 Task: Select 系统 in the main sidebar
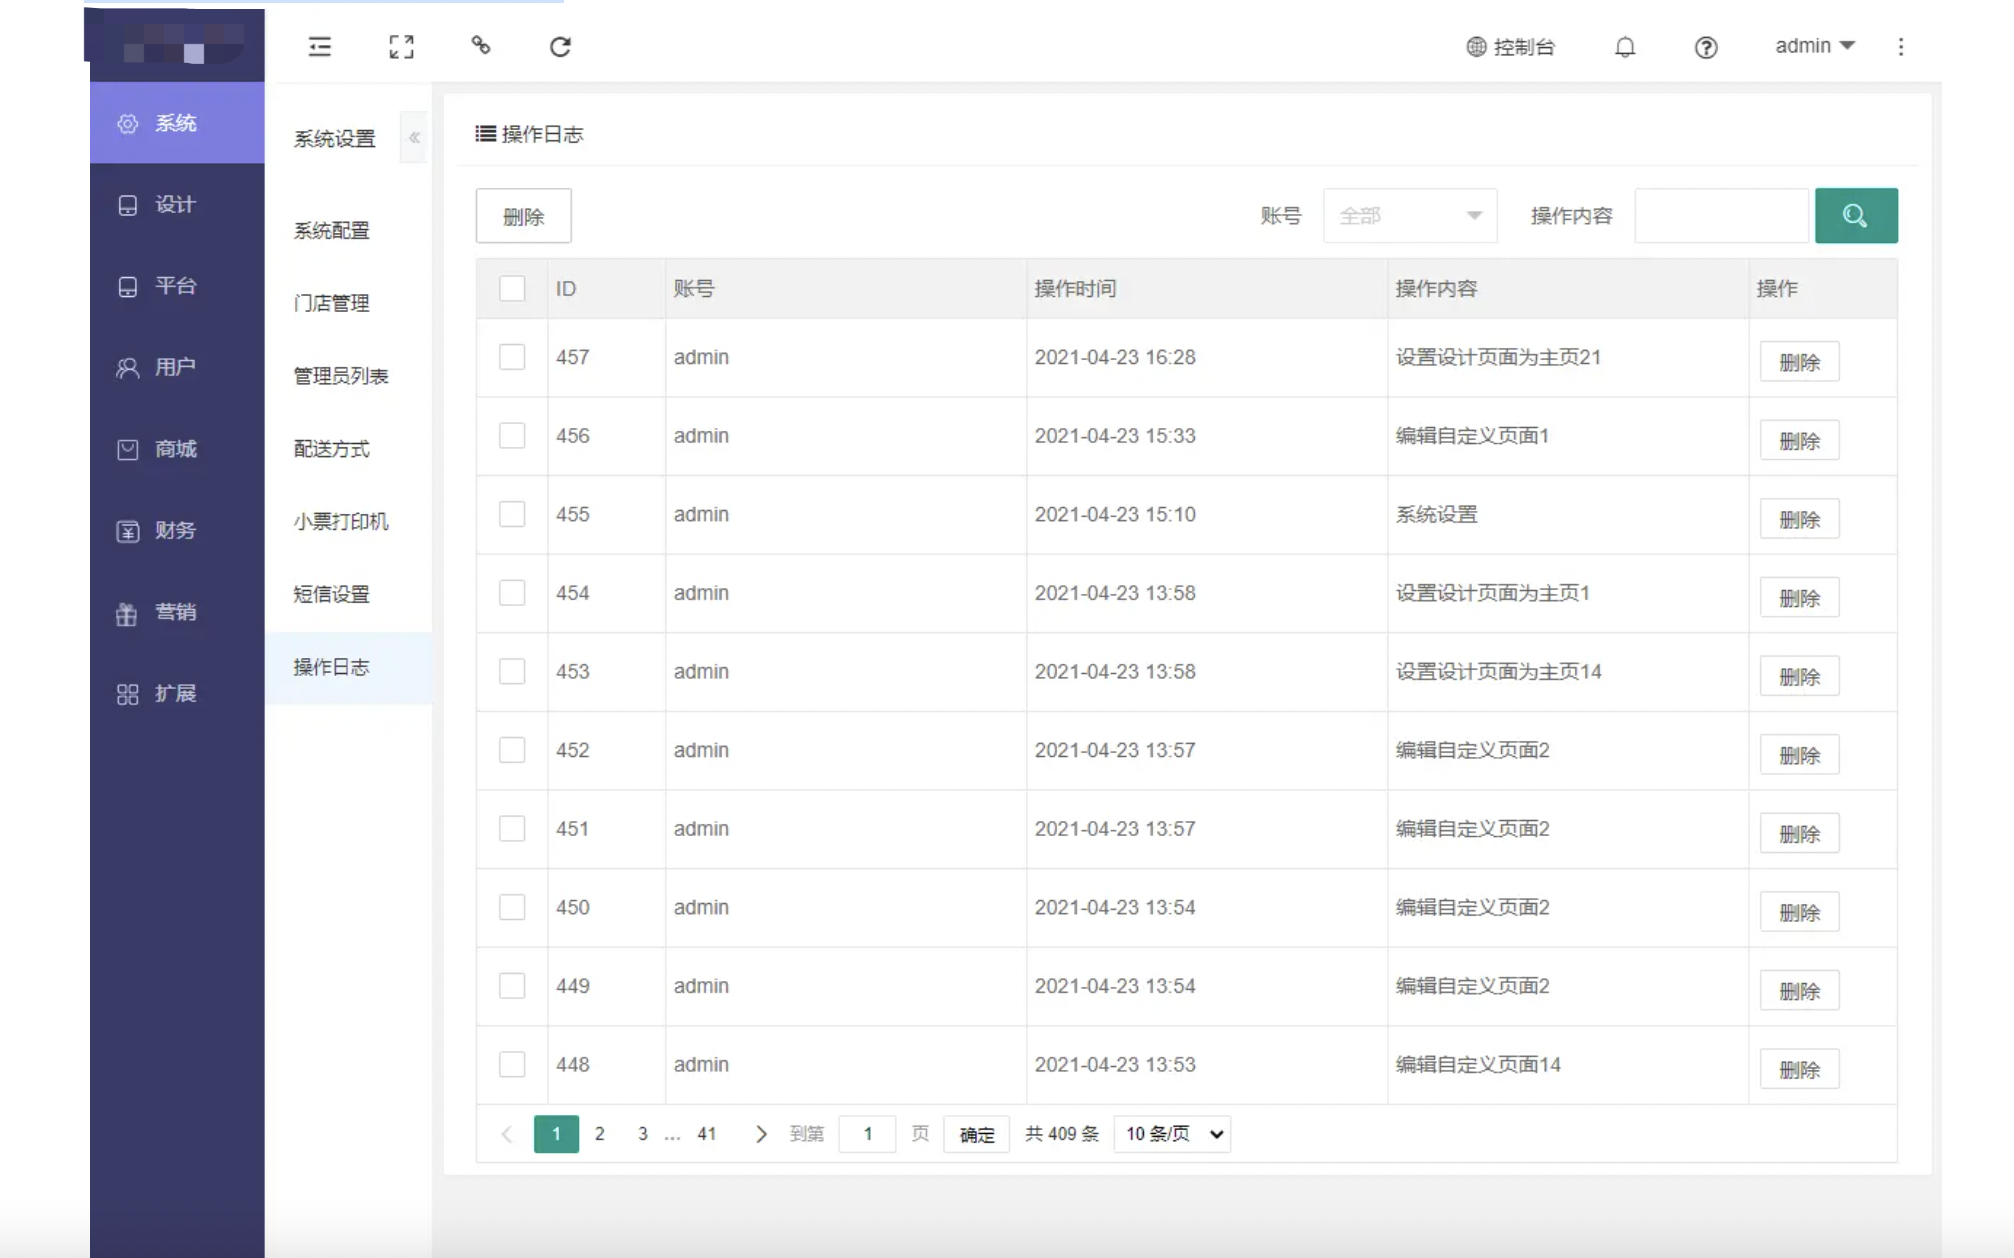[177, 123]
